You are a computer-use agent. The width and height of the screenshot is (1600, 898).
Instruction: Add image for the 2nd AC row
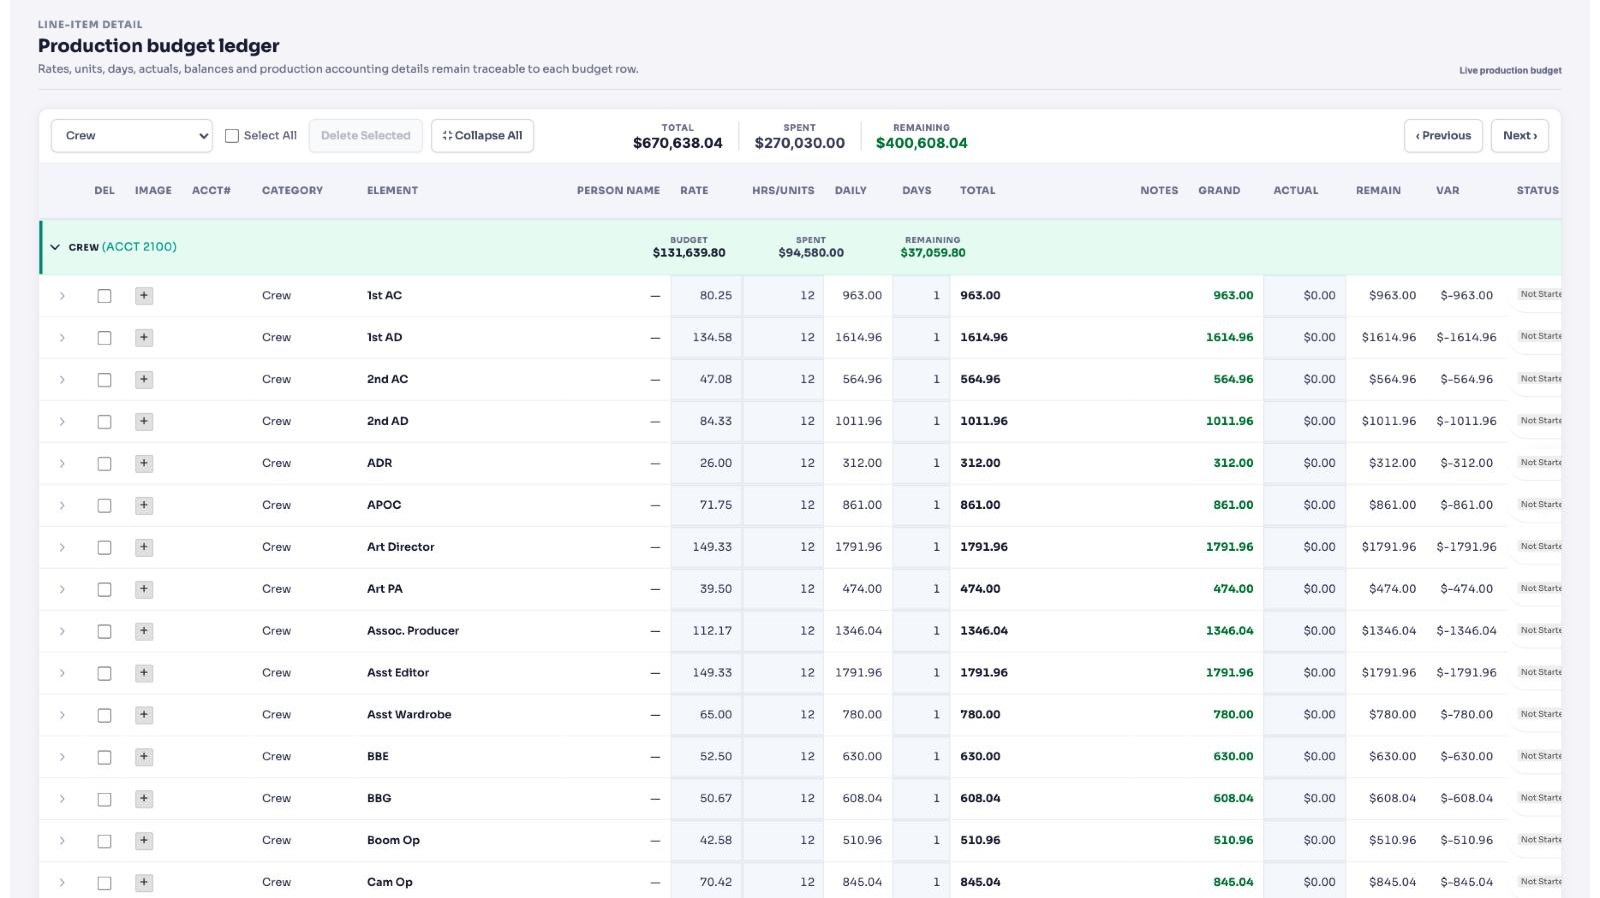click(x=144, y=380)
